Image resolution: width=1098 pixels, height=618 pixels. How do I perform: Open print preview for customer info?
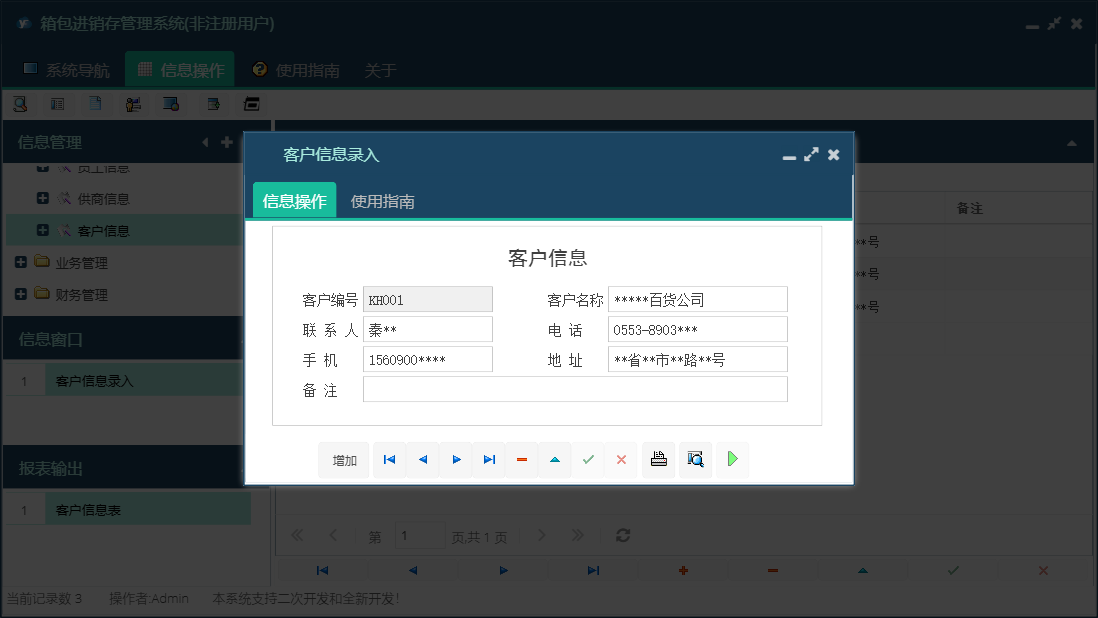pyautogui.click(x=695, y=459)
